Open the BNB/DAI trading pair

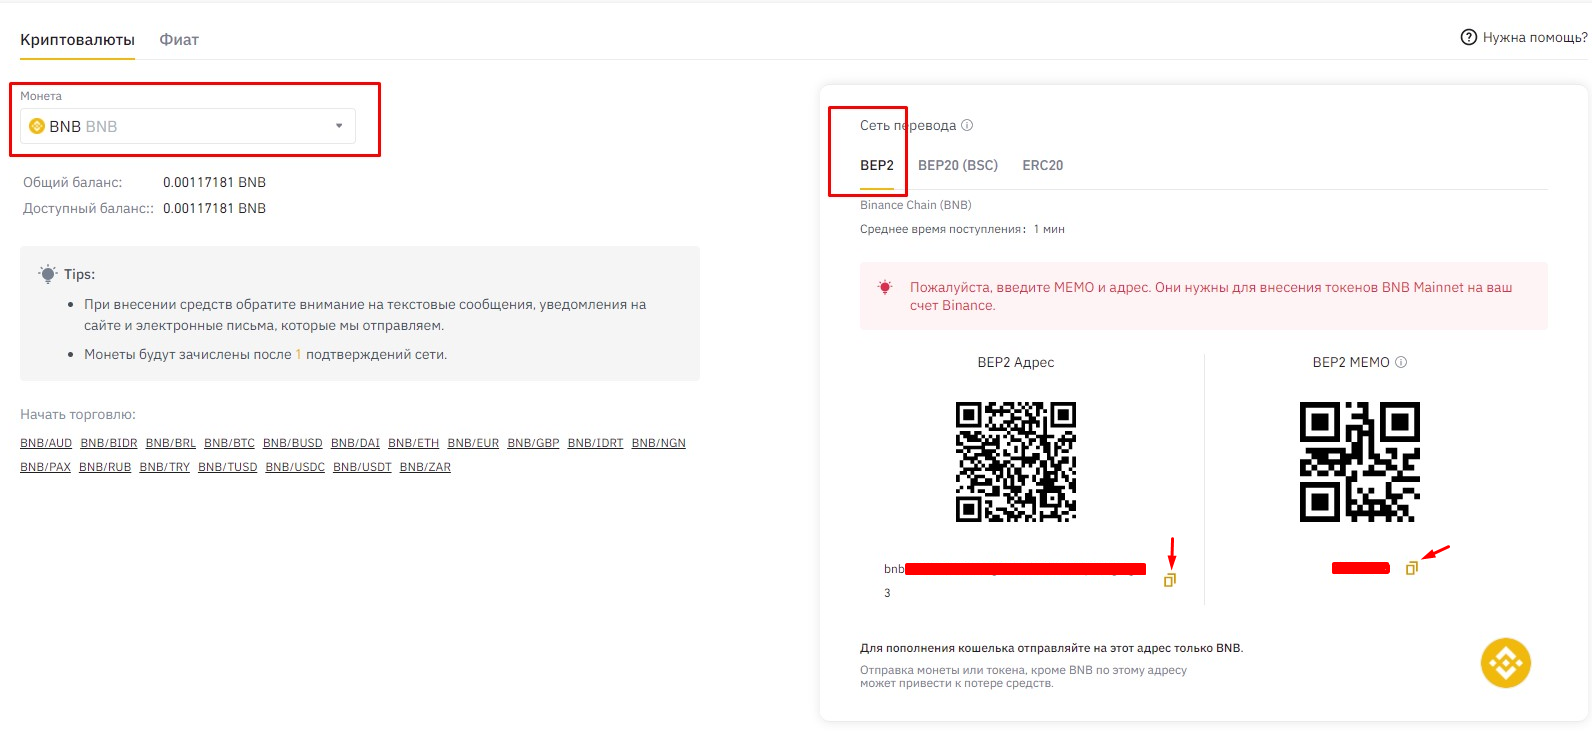(355, 443)
